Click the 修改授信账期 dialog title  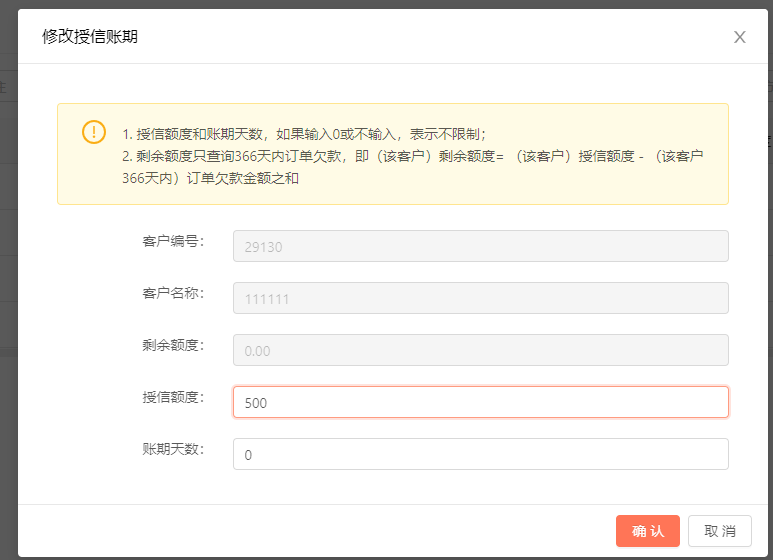(90, 36)
